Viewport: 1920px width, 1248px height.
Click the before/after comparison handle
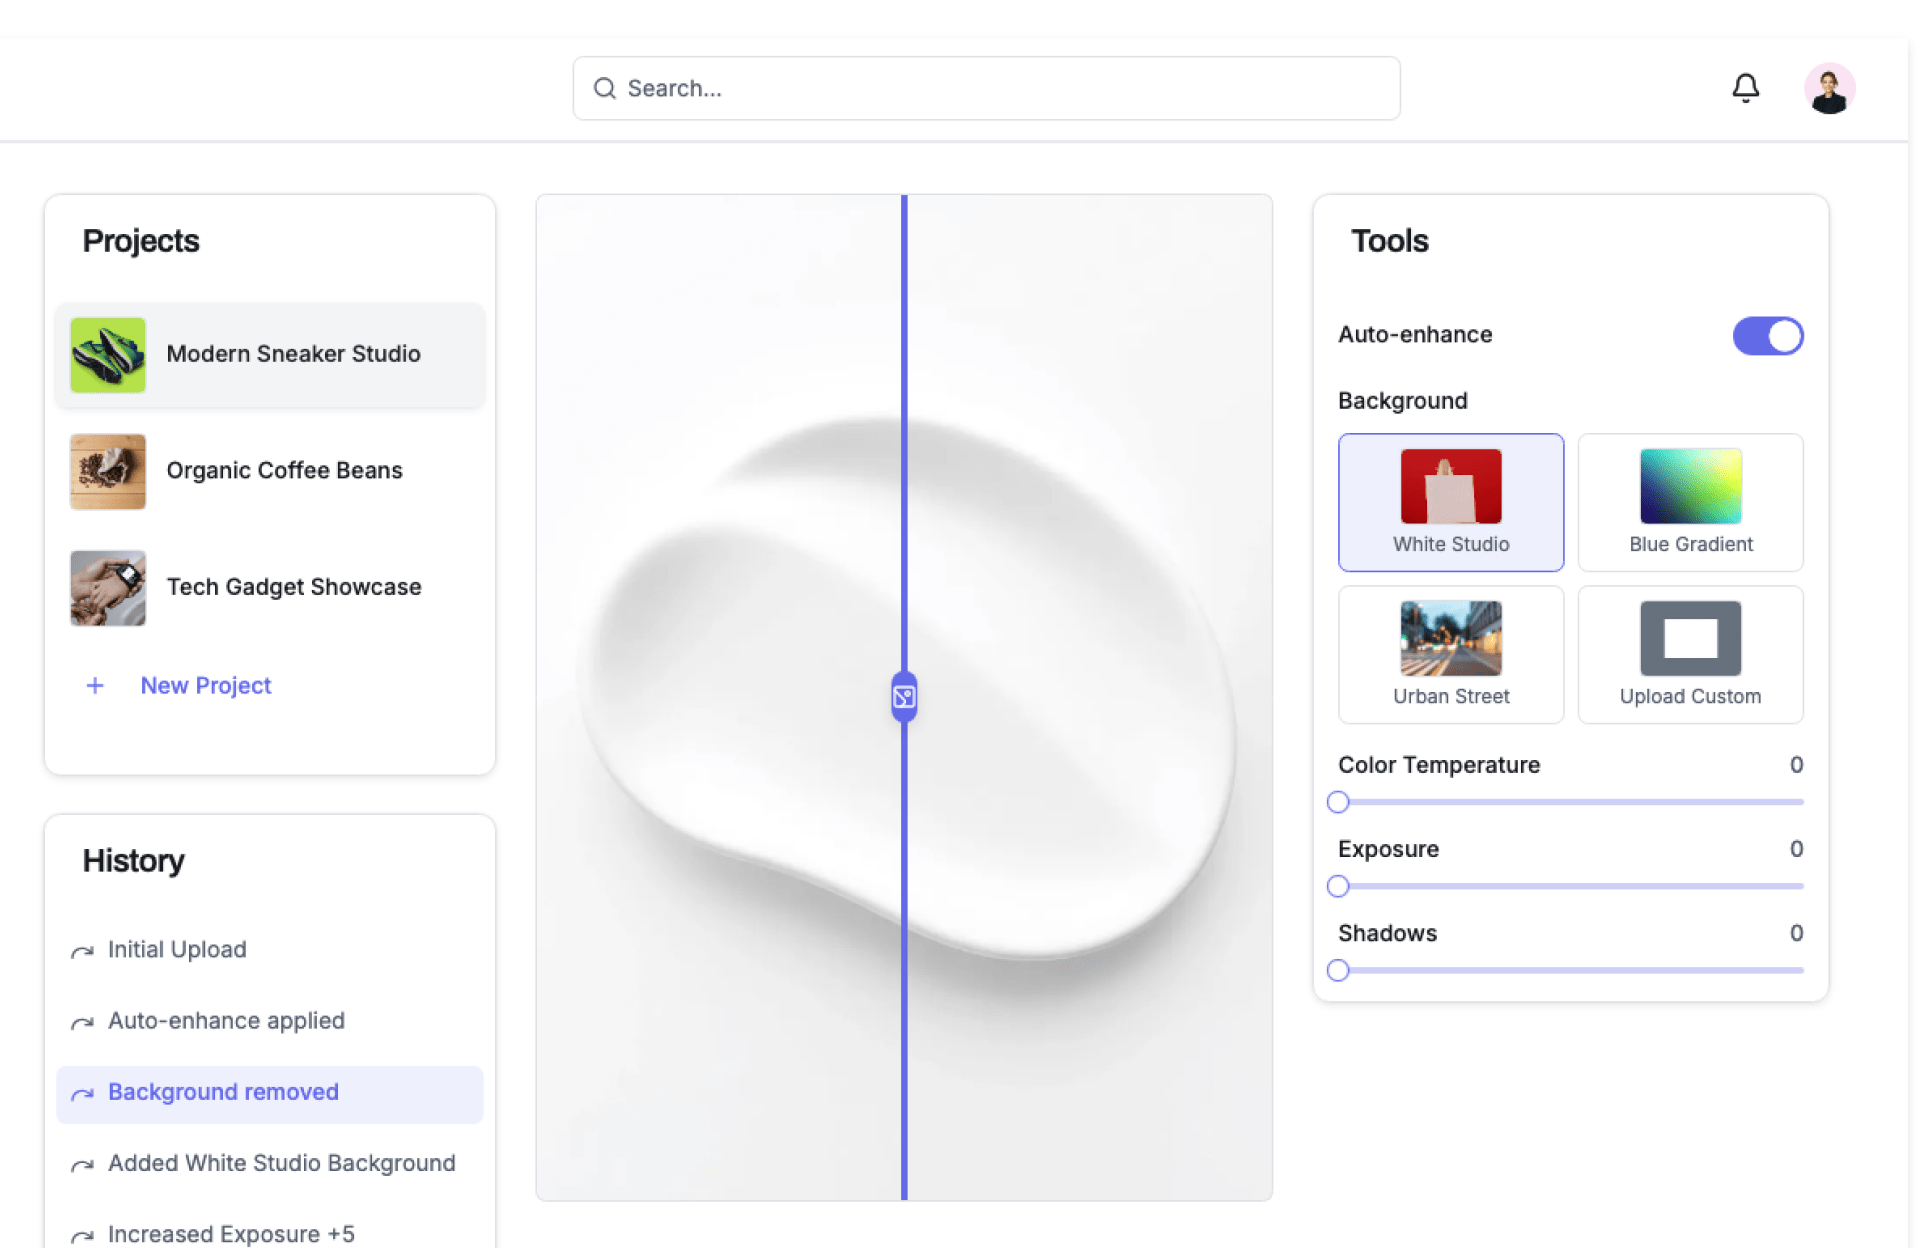click(x=904, y=697)
